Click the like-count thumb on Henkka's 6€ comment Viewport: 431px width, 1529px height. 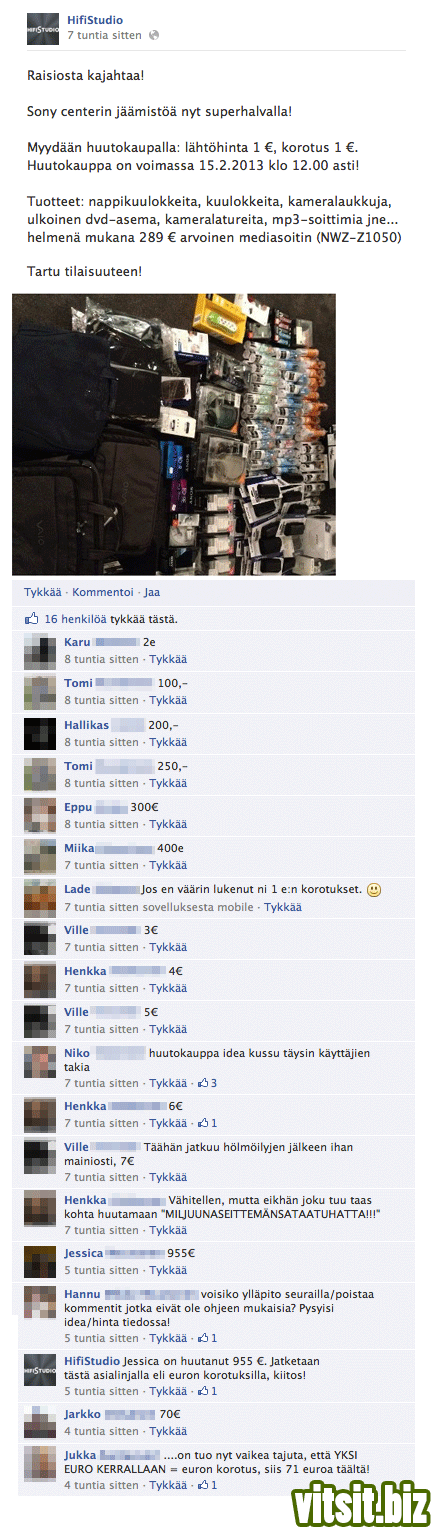pyautogui.click(x=204, y=1123)
